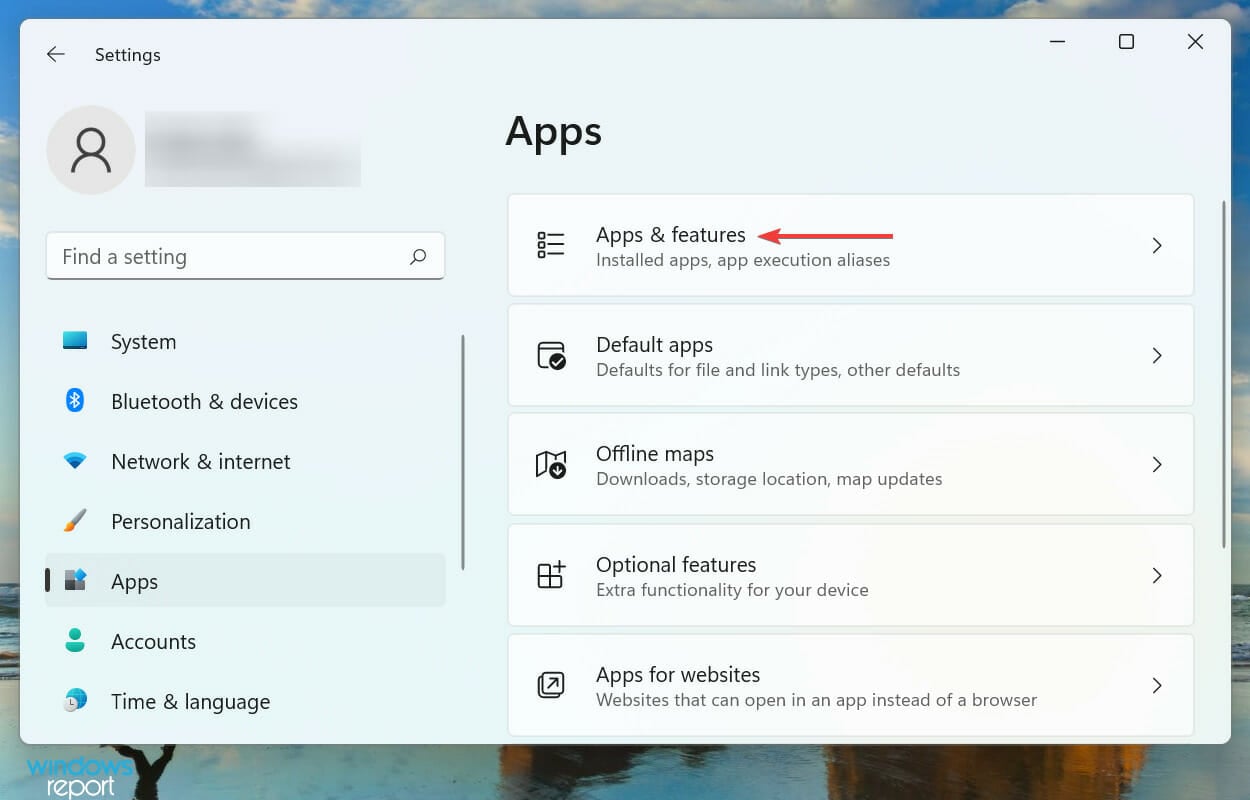Click the Personalization brush icon
1250x800 pixels.
click(75, 521)
